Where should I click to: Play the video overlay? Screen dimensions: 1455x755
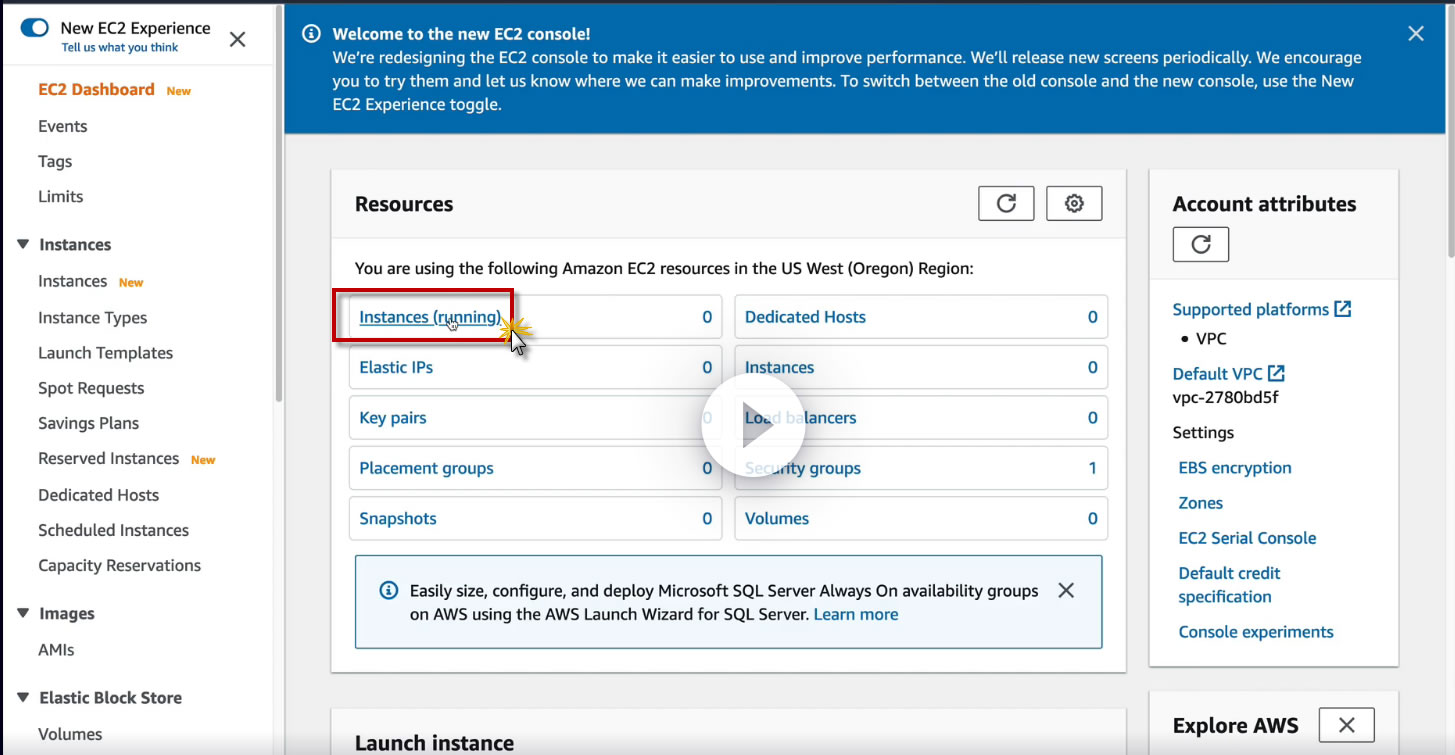753,425
